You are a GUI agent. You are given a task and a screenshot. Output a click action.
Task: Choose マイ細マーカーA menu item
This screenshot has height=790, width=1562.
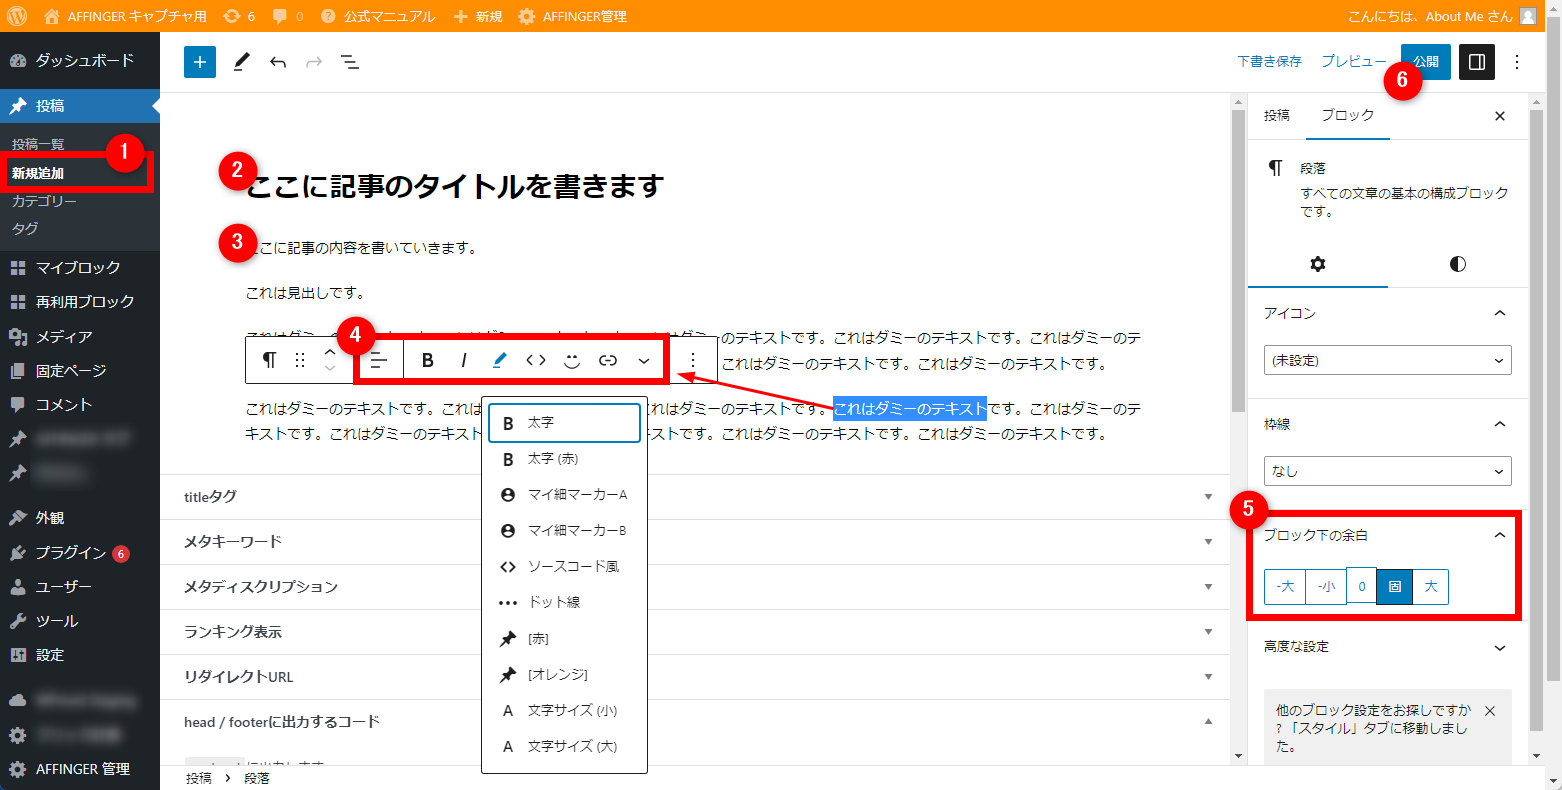[x=564, y=495]
